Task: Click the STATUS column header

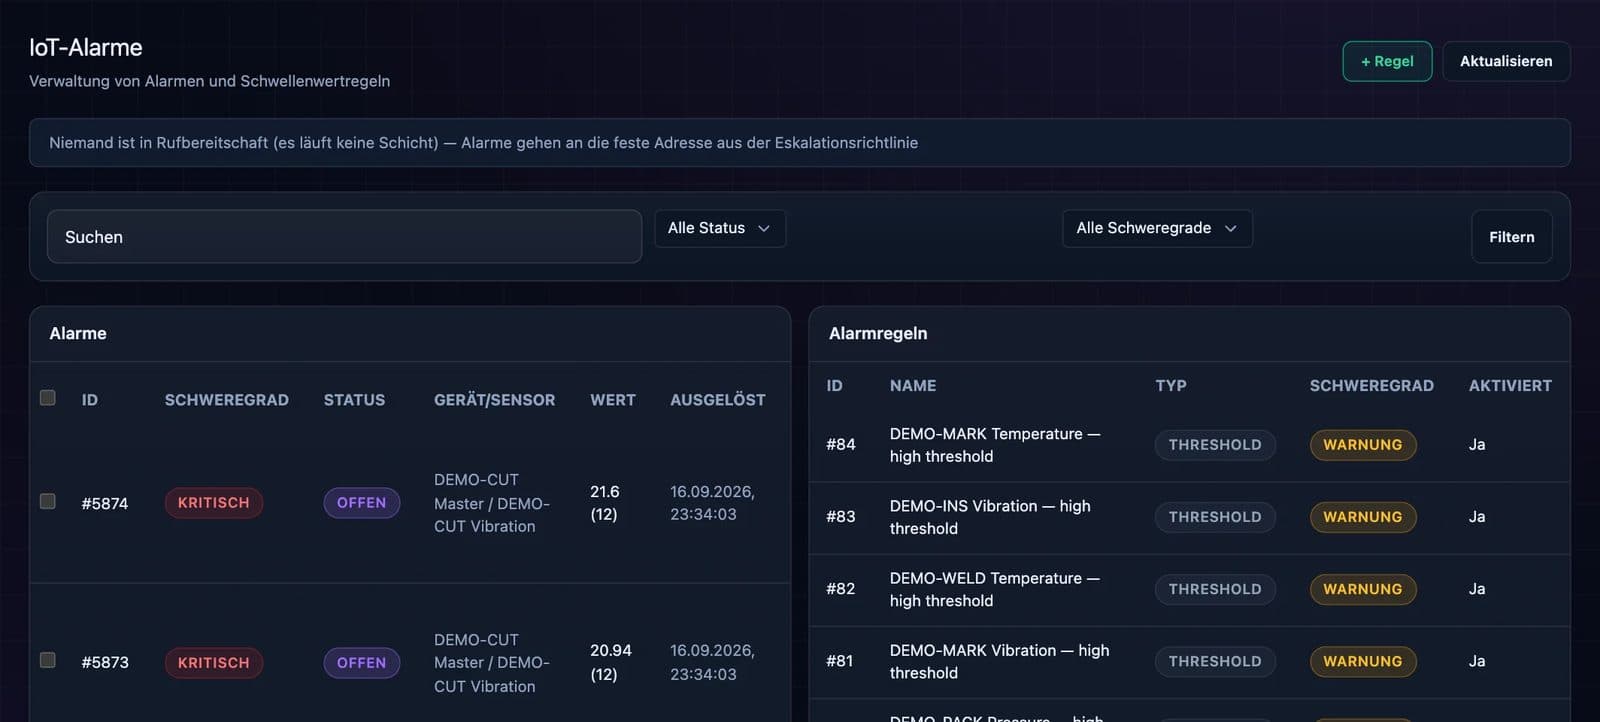Action: tap(354, 400)
